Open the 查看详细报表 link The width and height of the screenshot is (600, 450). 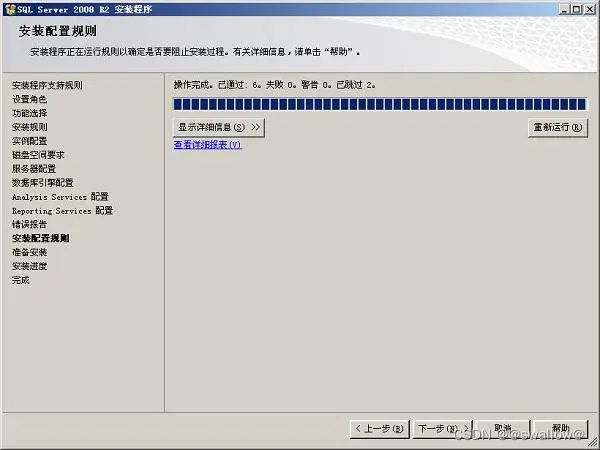207,145
